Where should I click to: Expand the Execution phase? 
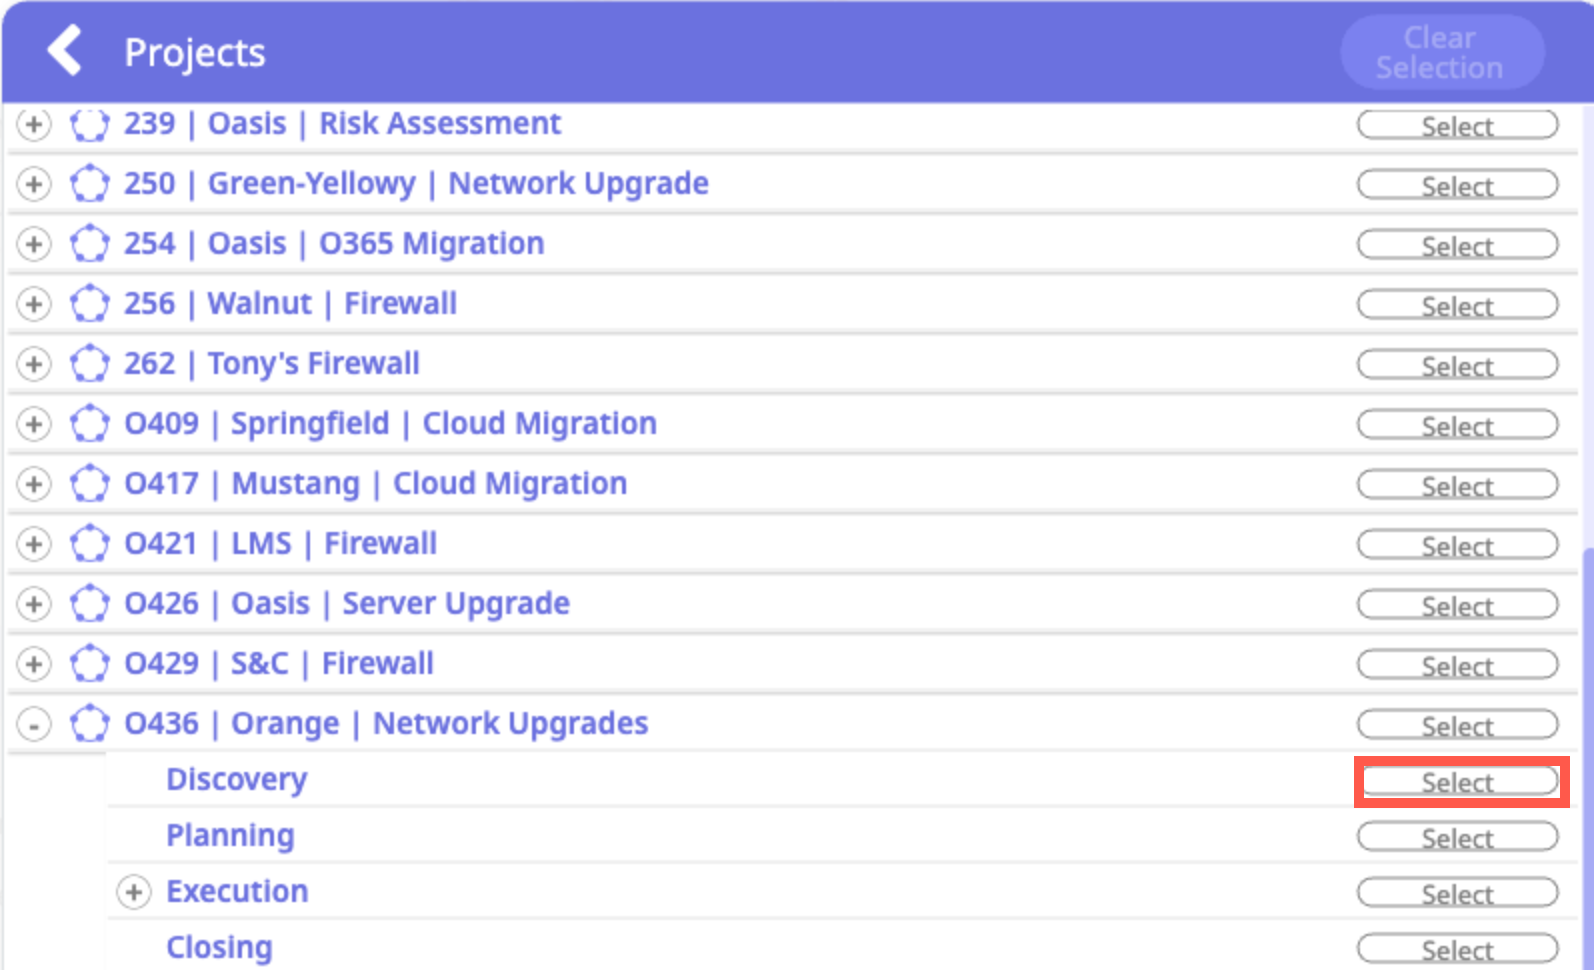(134, 892)
